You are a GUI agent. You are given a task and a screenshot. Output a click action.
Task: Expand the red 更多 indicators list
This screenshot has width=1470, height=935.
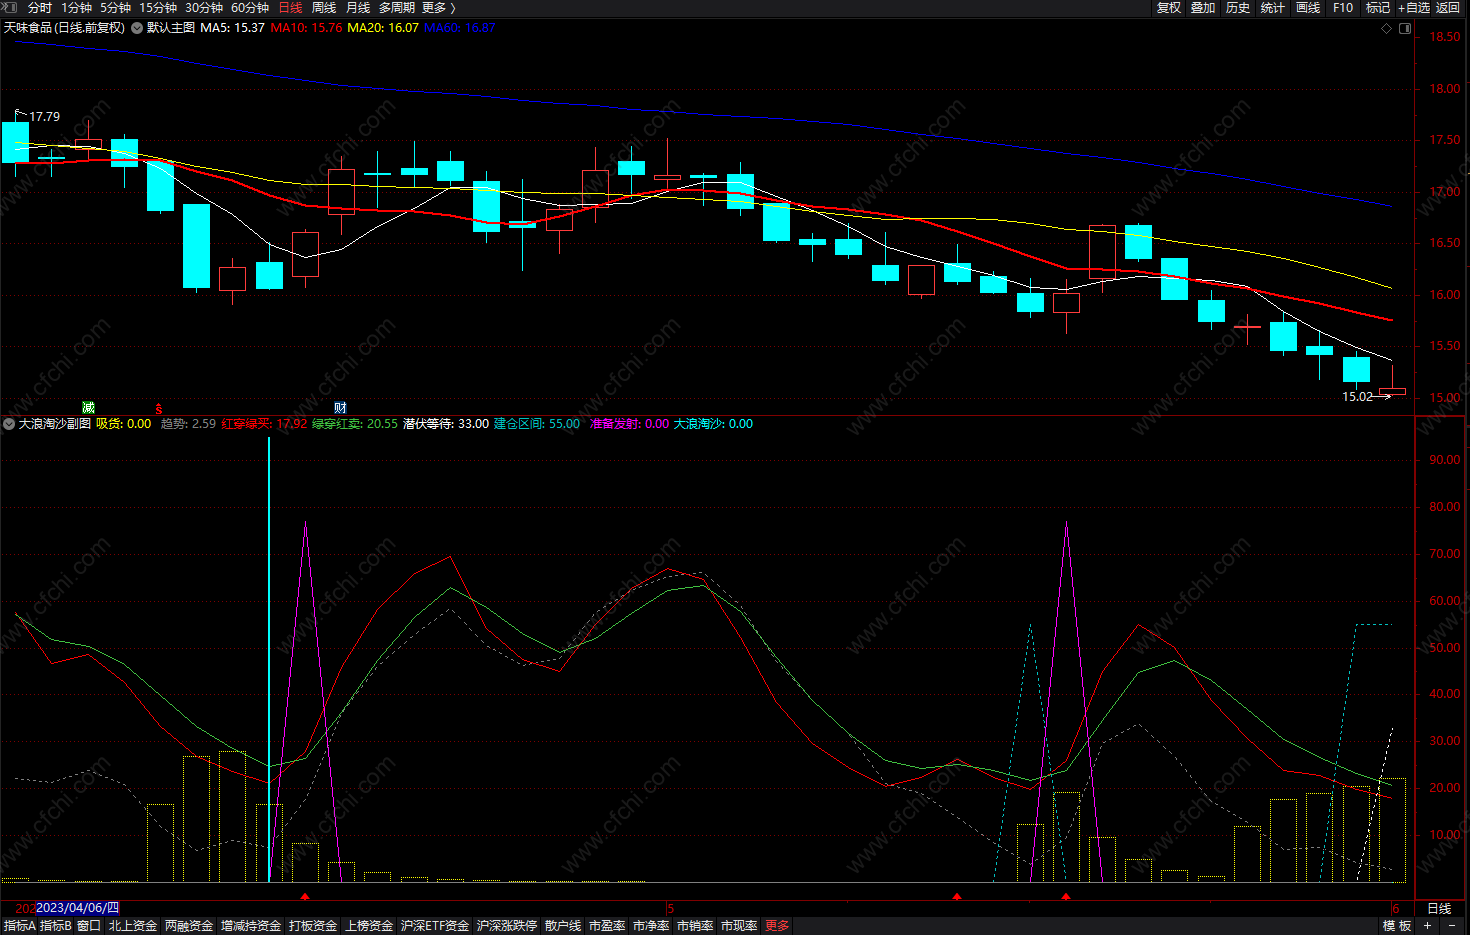click(777, 926)
